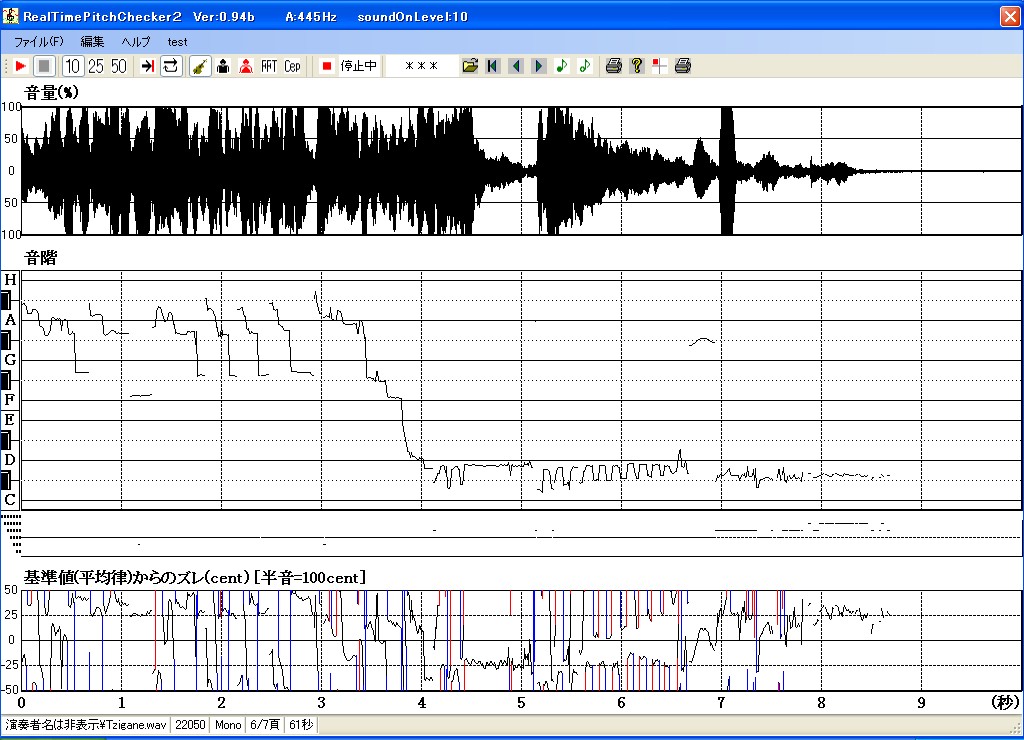Click the outlined green note icon
Screen dimensions: 1024x740
tap(584, 66)
